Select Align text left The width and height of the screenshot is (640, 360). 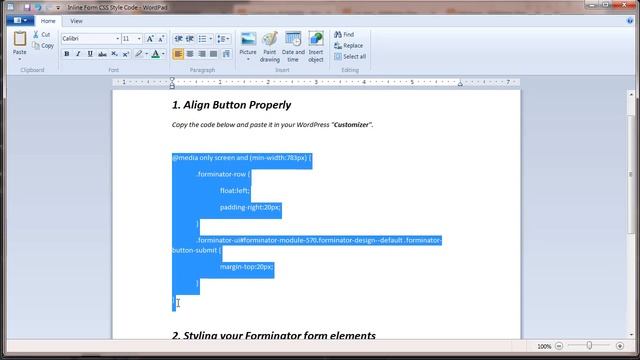(x=178, y=54)
